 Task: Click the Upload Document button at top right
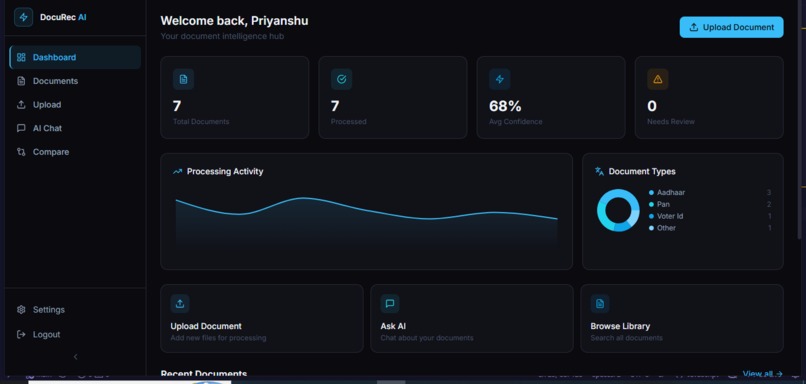pos(731,27)
